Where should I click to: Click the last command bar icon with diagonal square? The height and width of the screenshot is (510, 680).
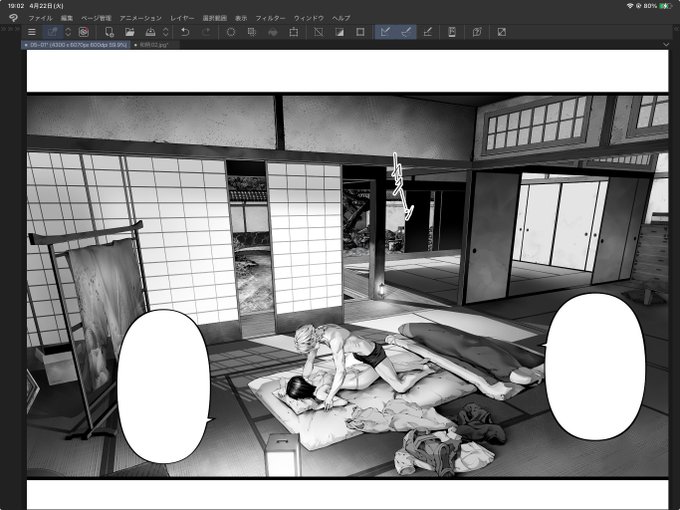pos(502,32)
